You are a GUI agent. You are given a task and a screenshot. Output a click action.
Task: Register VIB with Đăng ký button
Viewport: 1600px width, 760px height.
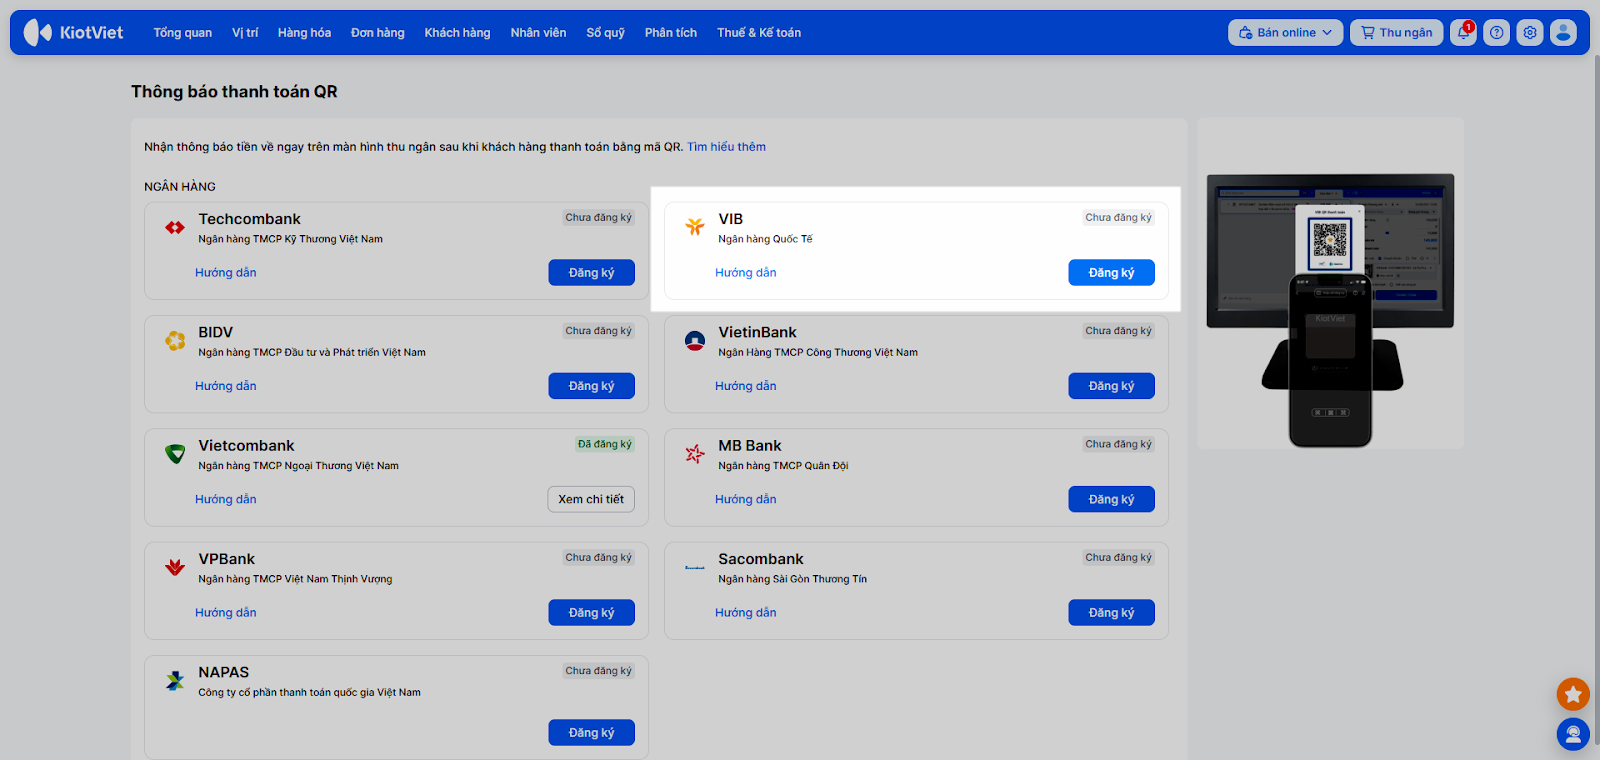[x=1111, y=273]
